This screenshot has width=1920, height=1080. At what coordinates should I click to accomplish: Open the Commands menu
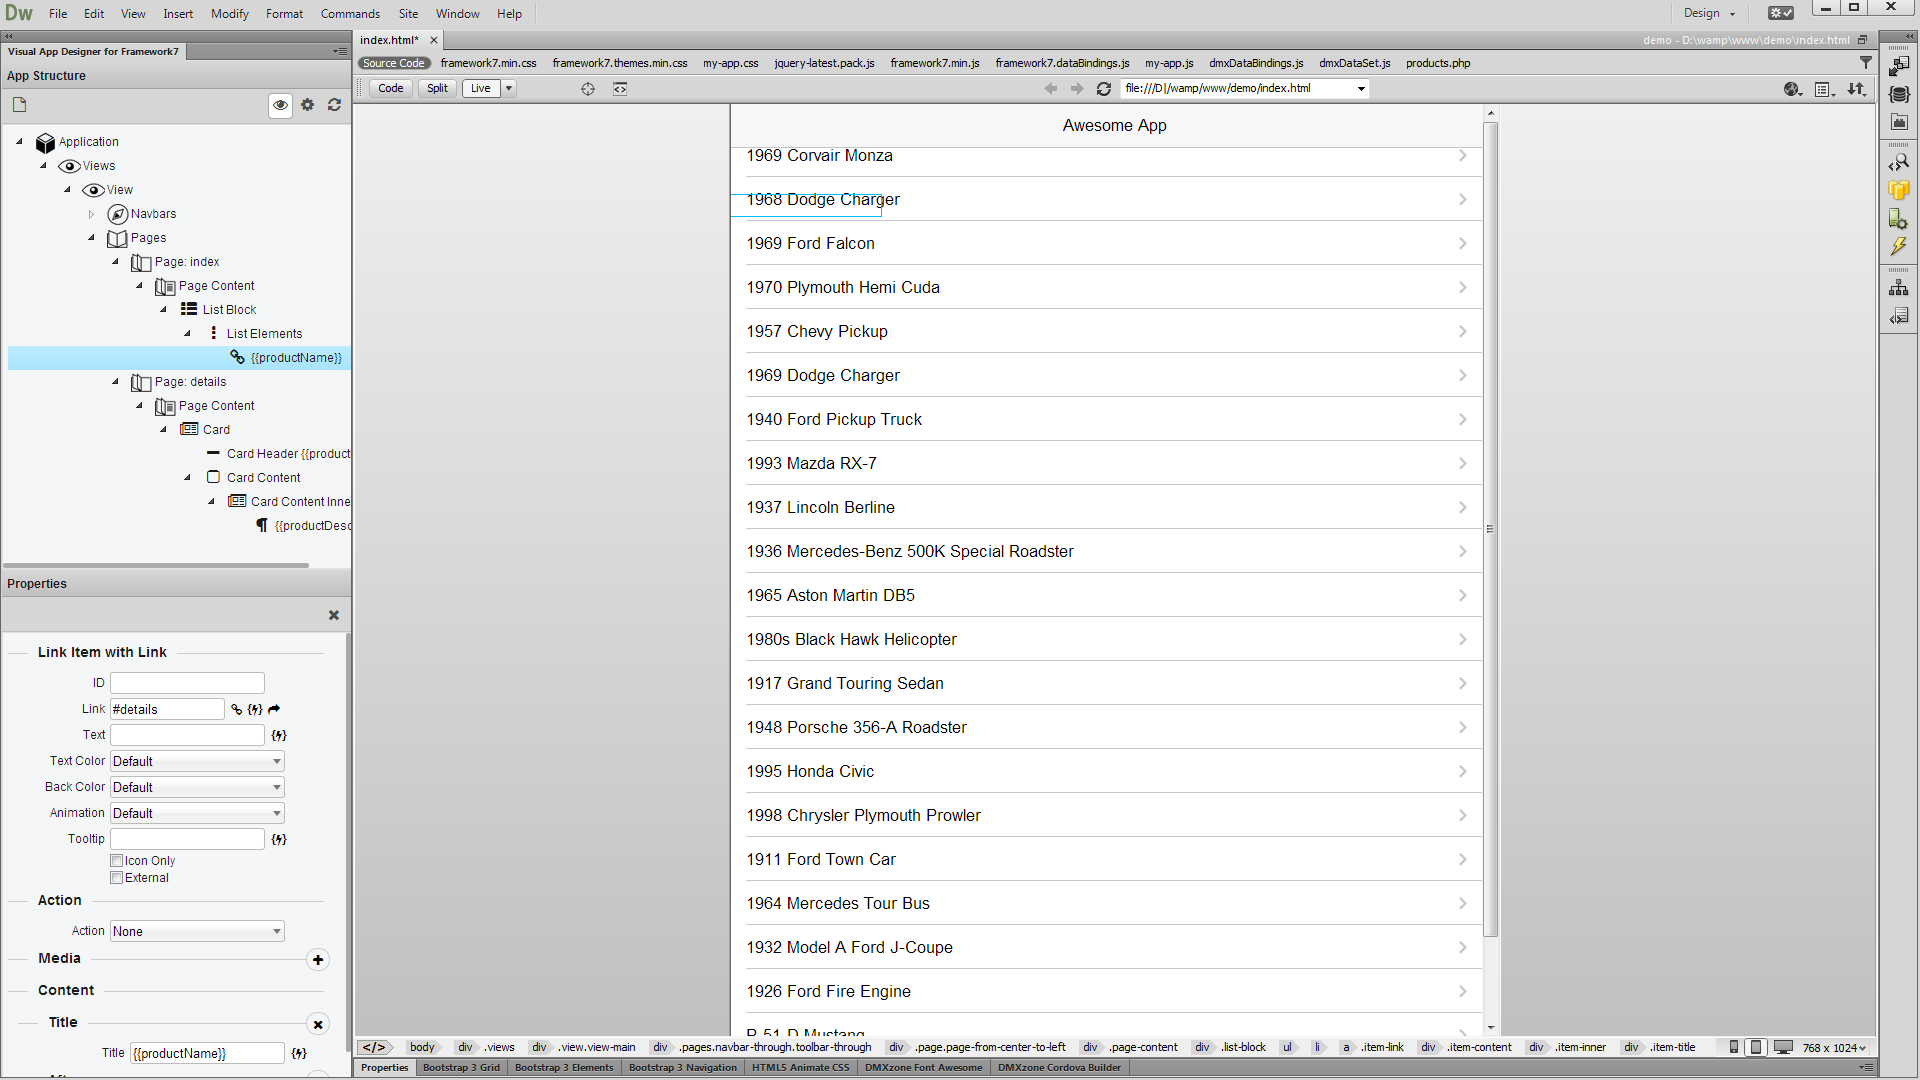[350, 14]
